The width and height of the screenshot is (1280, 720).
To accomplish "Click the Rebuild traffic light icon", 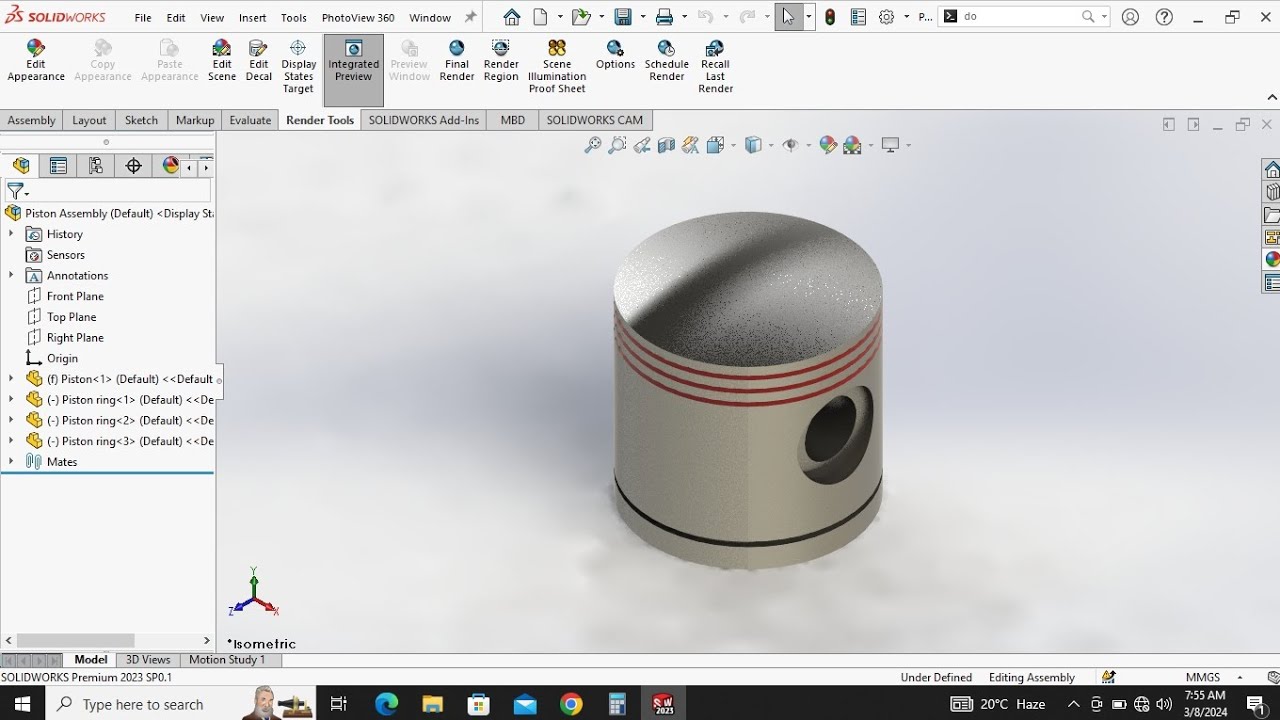I will (x=830, y=17).
